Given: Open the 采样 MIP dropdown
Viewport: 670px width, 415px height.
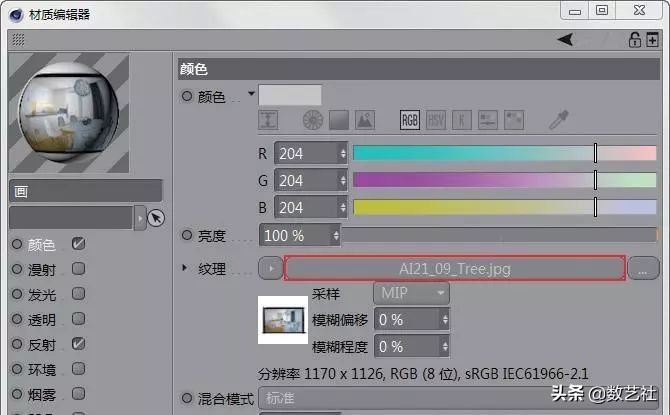Looking at the screenshot, I should coord(411,293).
